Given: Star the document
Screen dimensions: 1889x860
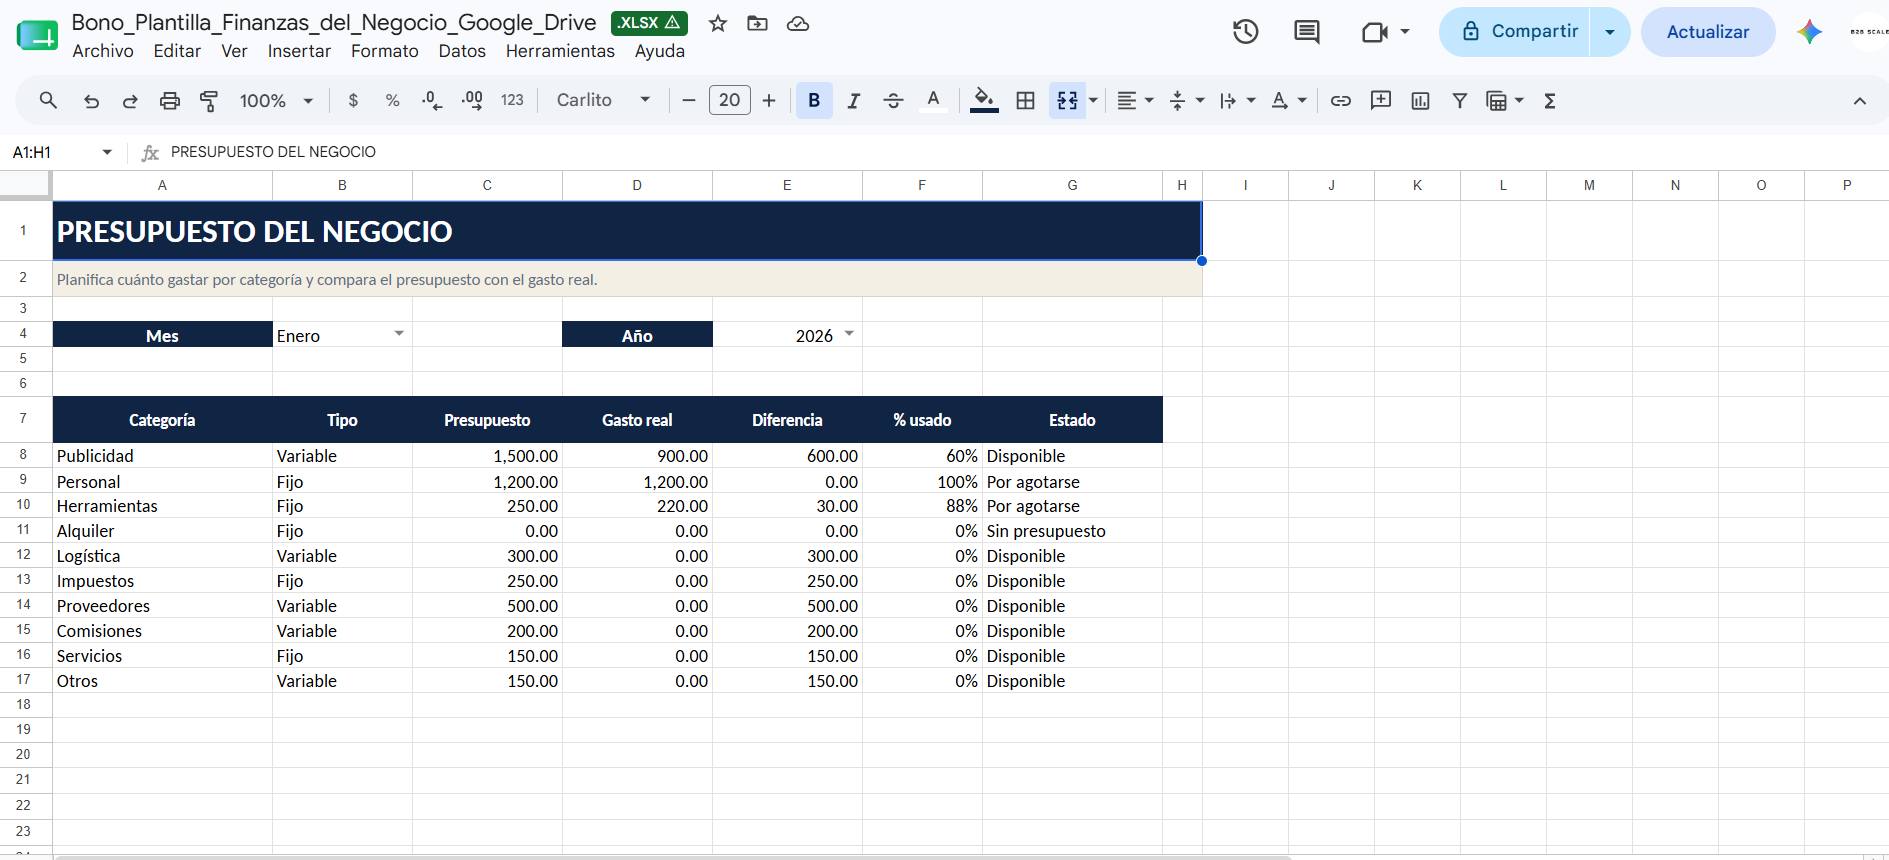Looking at the screenshot, I should coord(718,23).
